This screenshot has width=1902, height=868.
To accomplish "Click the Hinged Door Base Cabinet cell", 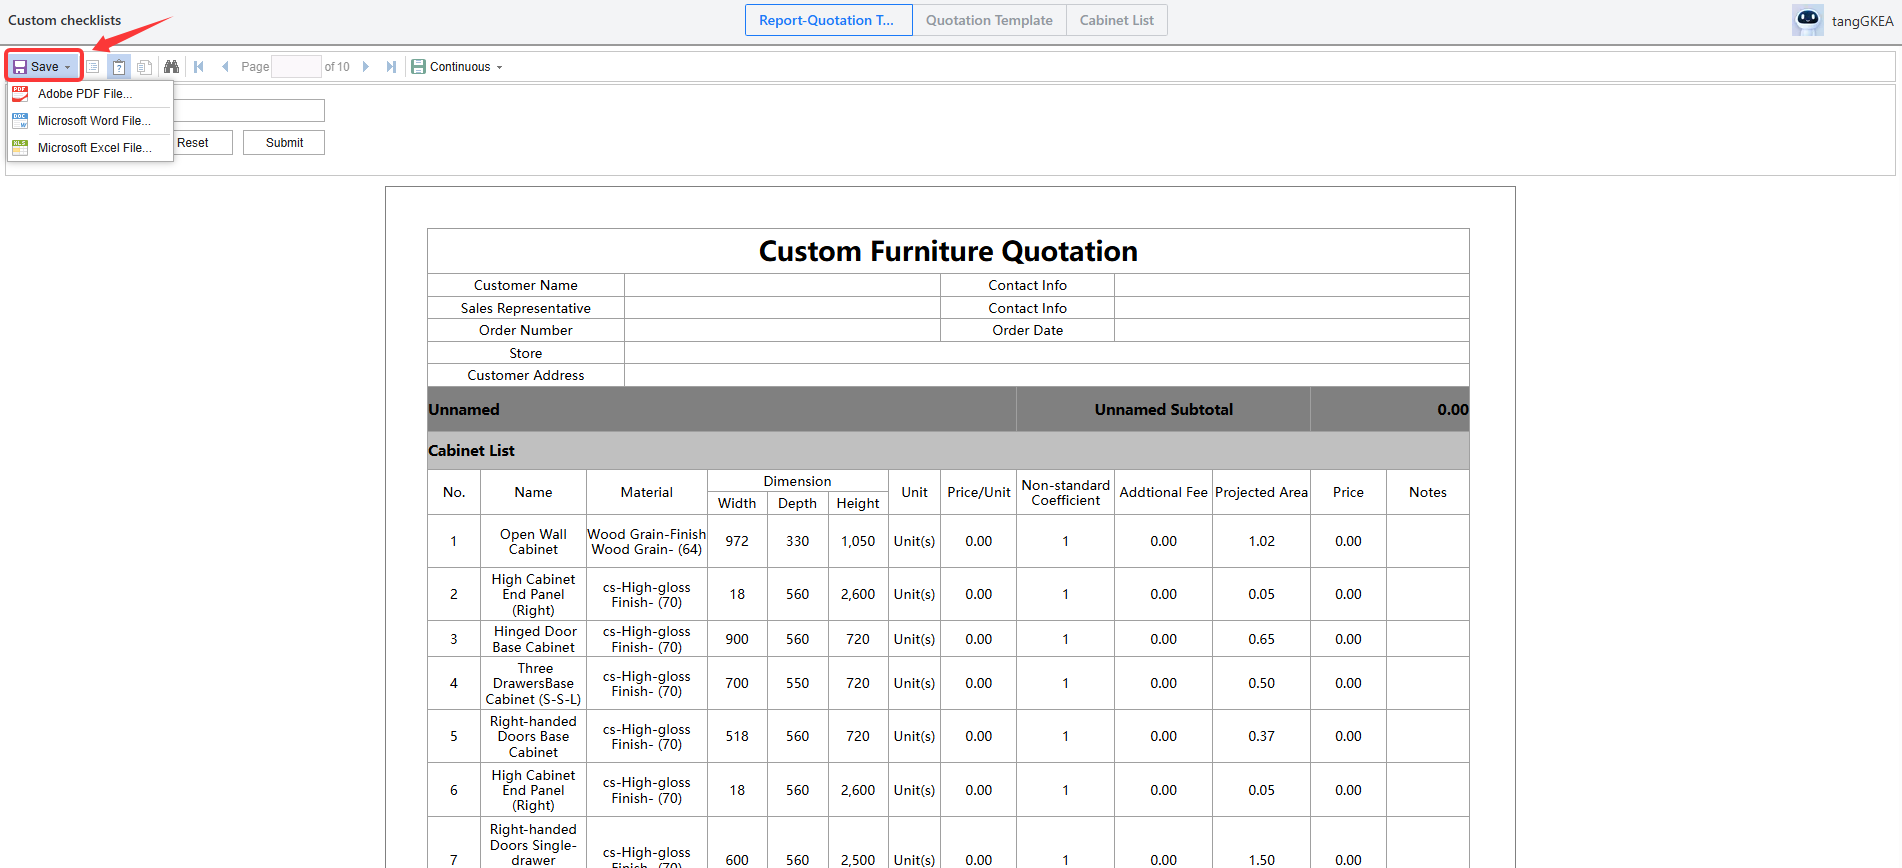I will tap(533, 639).
